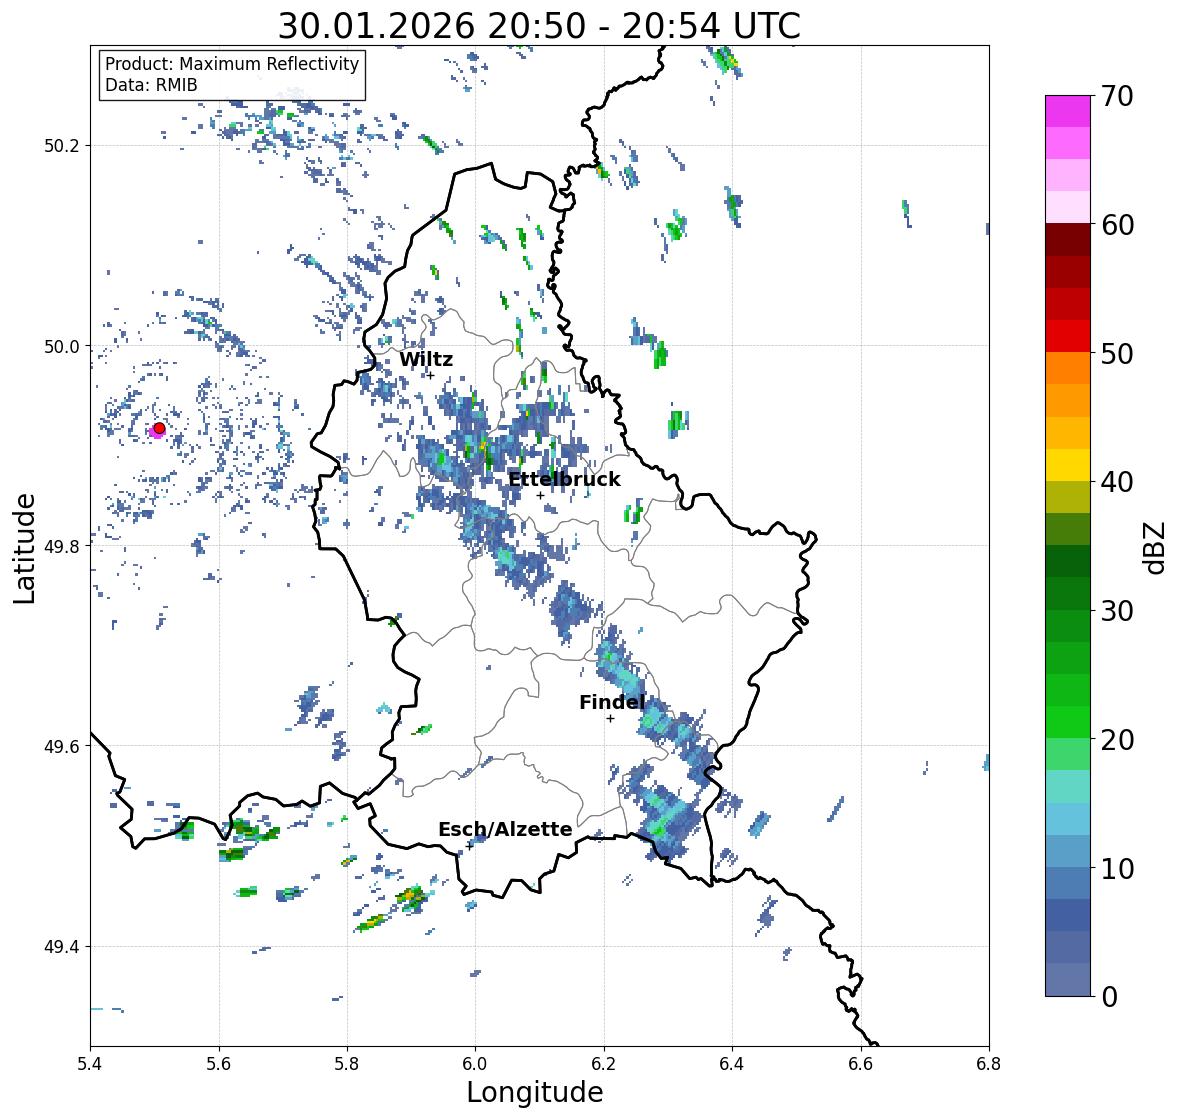Click the 49.6 latitude tick label

point(62,746)
